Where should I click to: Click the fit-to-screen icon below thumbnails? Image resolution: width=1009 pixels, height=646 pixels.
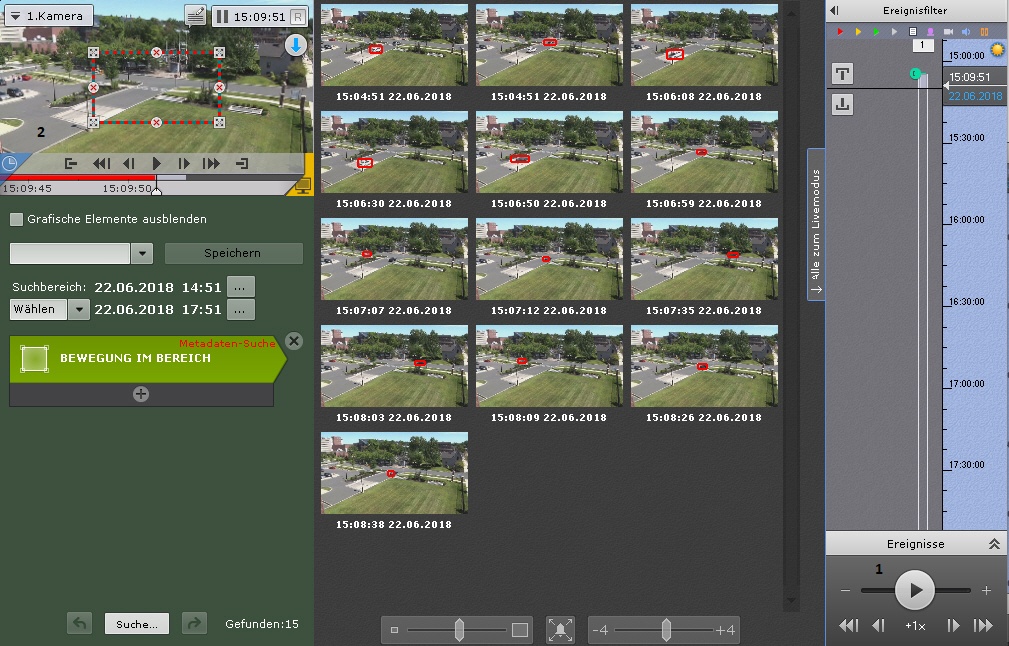pos(560,630)
